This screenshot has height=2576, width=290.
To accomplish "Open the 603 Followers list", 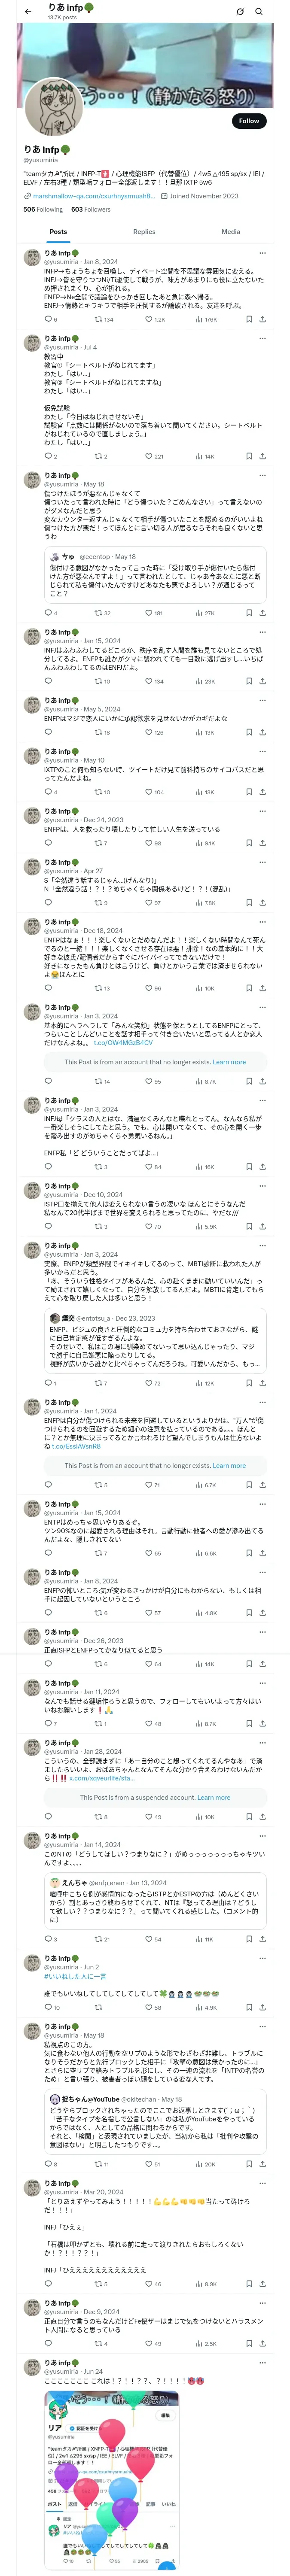I will click(90, 210).
